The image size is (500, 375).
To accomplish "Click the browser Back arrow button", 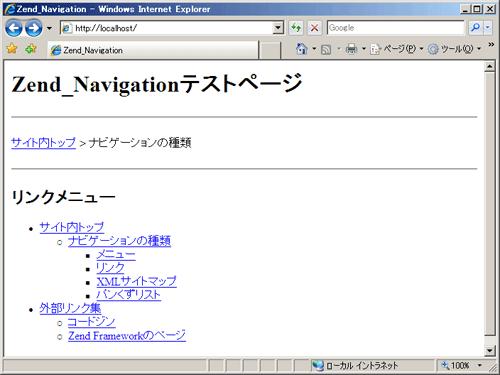I will pyautogui.click(x=14, y=28).
